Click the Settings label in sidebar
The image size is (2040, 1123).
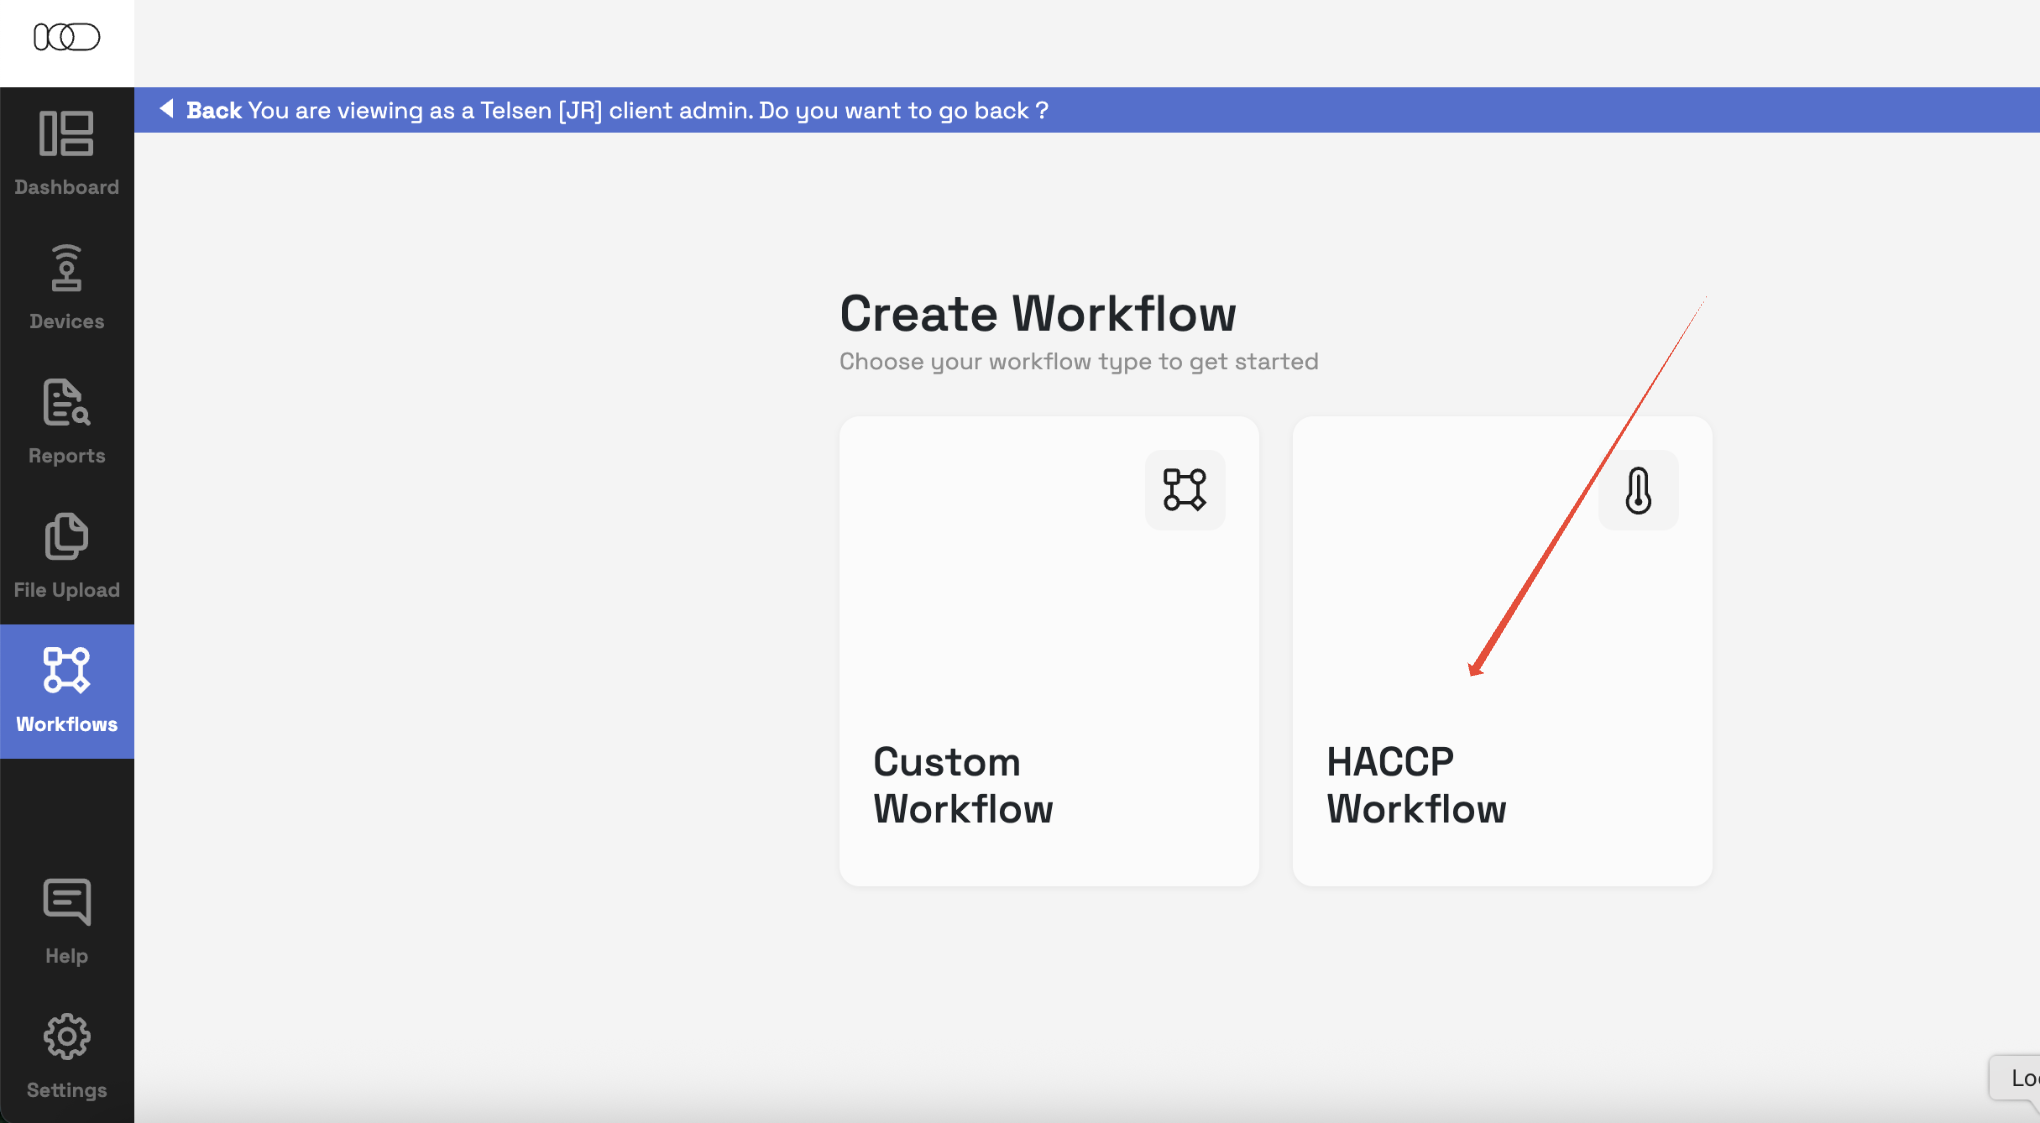tap(66, 1090)
